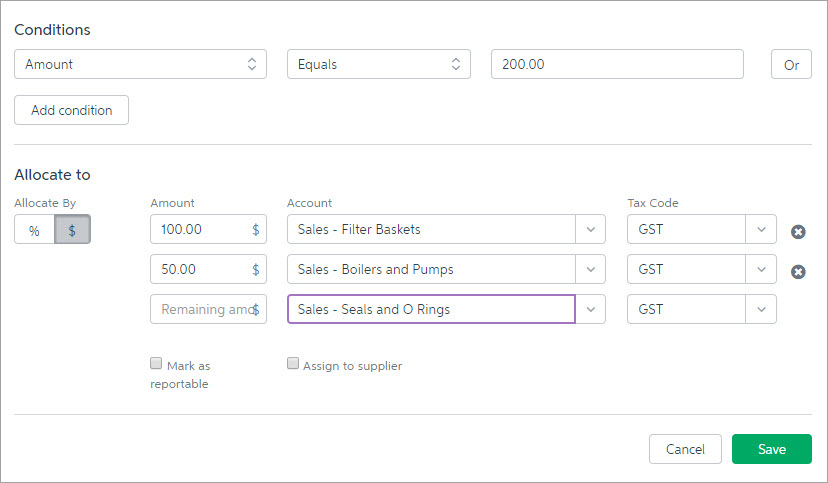The image size is (828, 483).
Task: Remove the Sales - Boilers and Pumps row
Action: tap(798, 272)
